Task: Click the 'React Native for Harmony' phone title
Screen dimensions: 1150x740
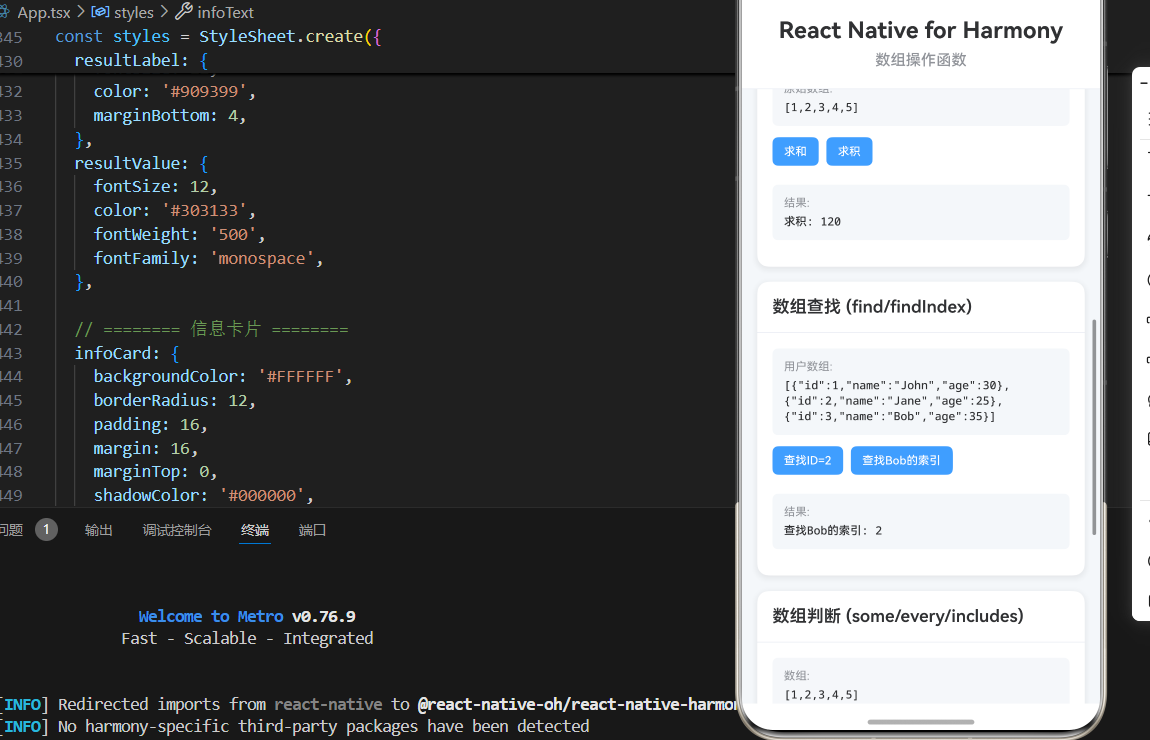Action: (x=920, y=31)
